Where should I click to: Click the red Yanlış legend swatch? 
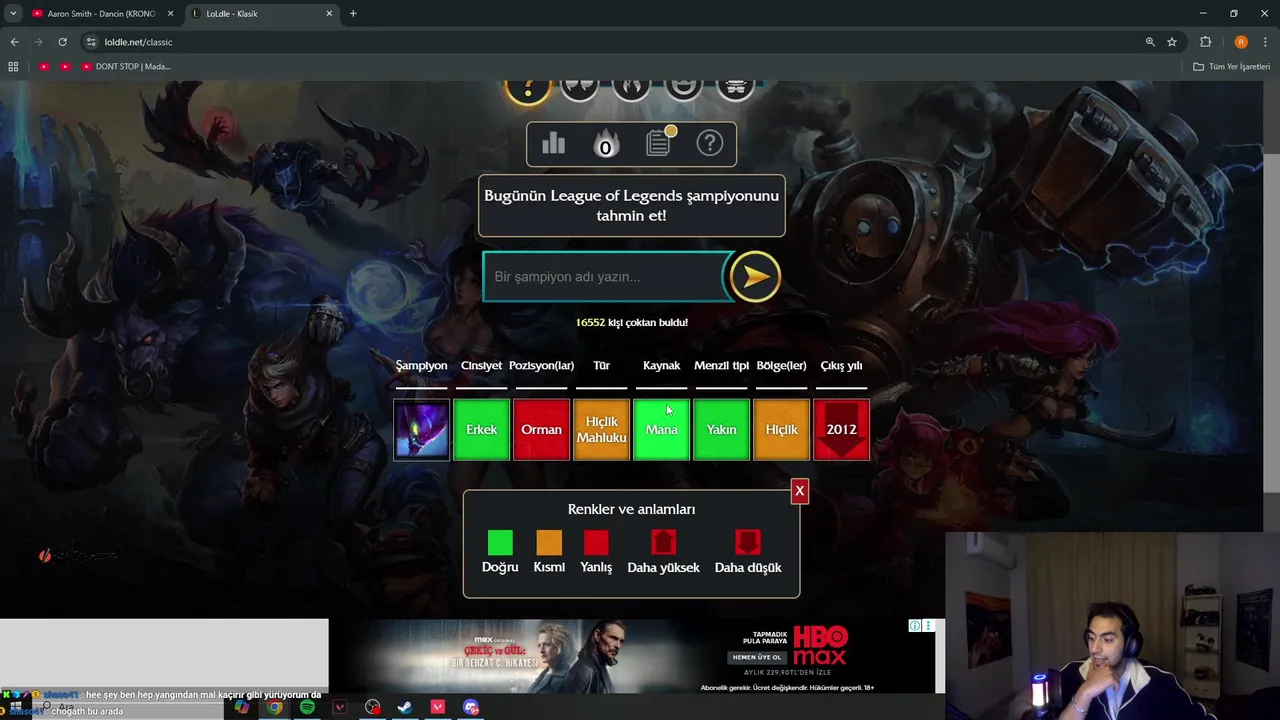(596, 543)
